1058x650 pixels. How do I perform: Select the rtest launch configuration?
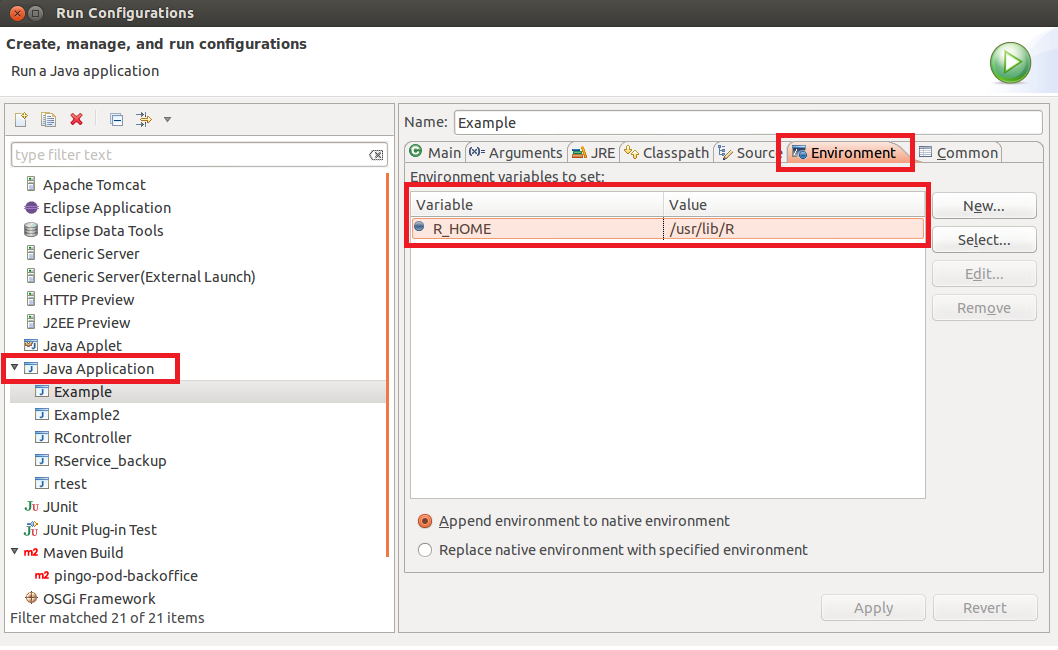[70, 483]
